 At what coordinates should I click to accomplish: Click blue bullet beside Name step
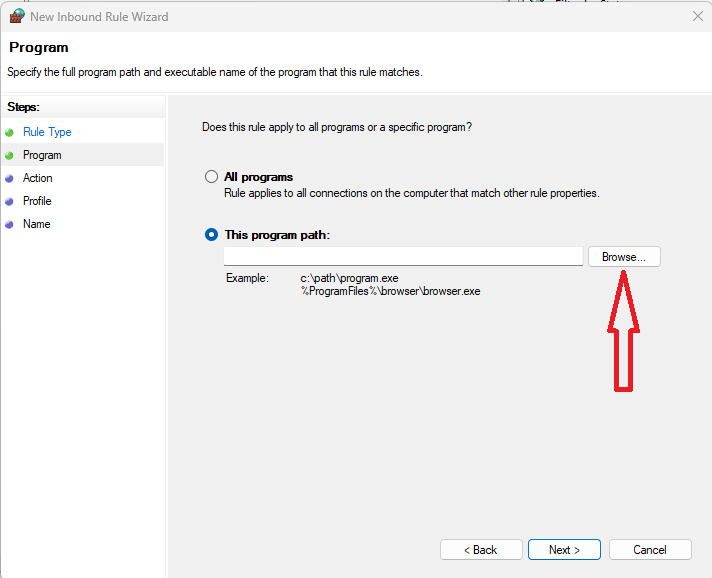point(10,224)
